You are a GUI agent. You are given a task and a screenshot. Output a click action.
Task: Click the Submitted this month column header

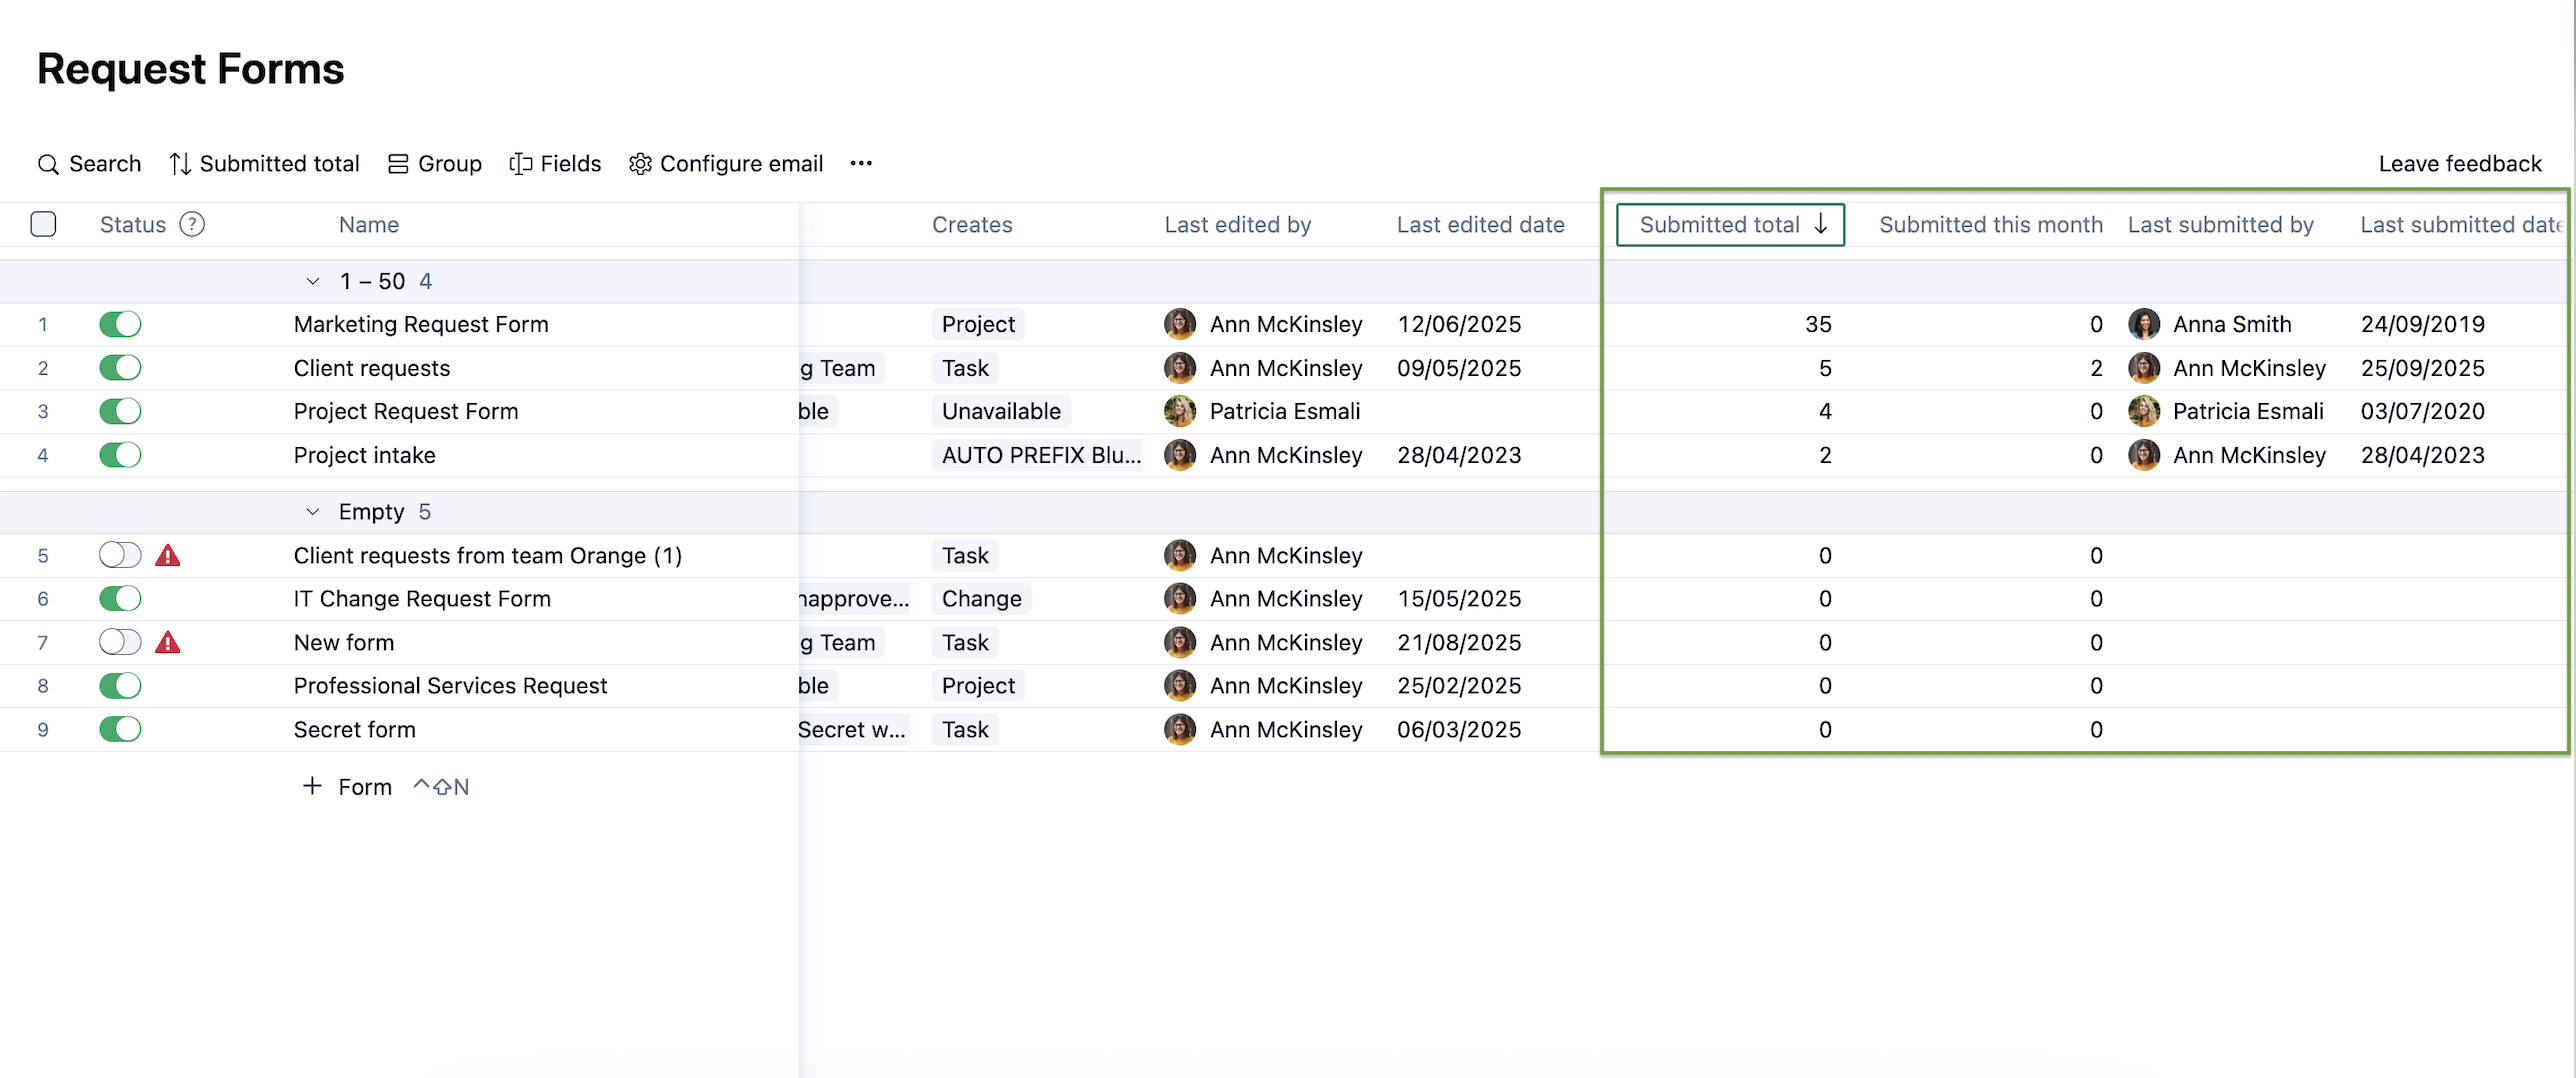[x=1990, y=224]
